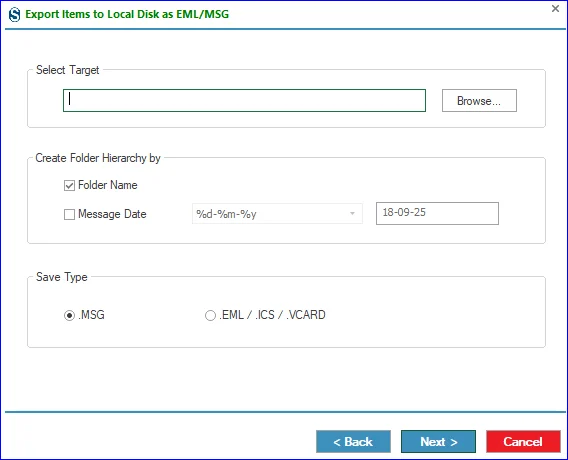Proceed with the Next button
Image resolution: width=568 pixels, height=460 pixels.
(x=438, y=442)
